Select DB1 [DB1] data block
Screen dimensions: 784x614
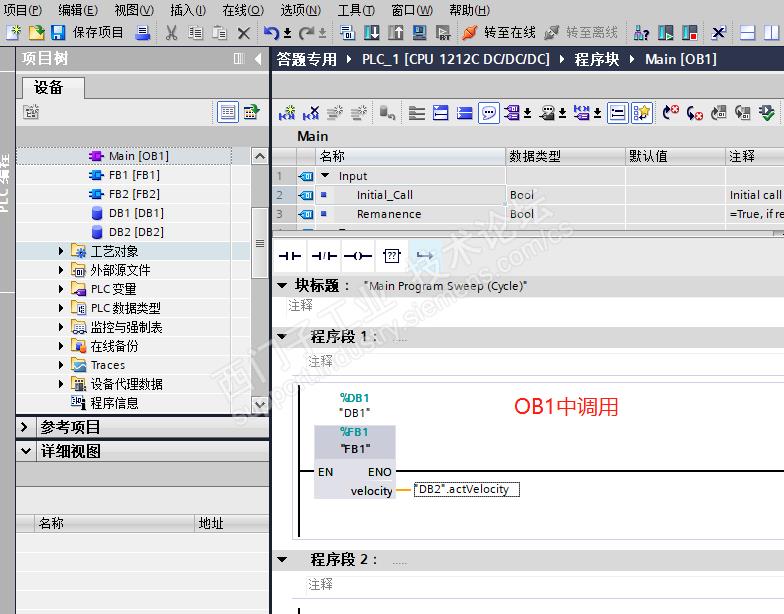136,213
